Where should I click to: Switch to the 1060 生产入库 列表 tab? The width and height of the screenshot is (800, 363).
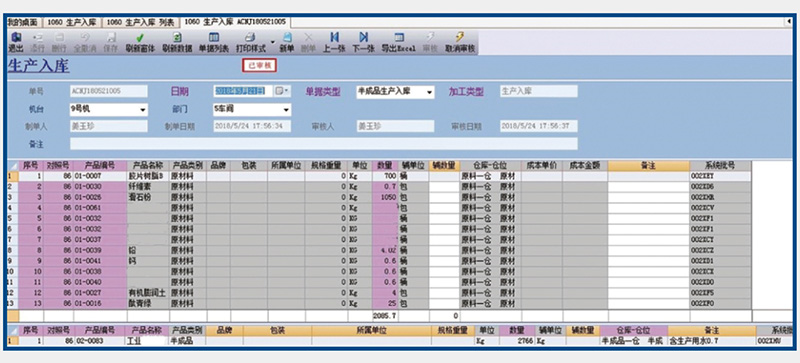click(x=140, y=22)
